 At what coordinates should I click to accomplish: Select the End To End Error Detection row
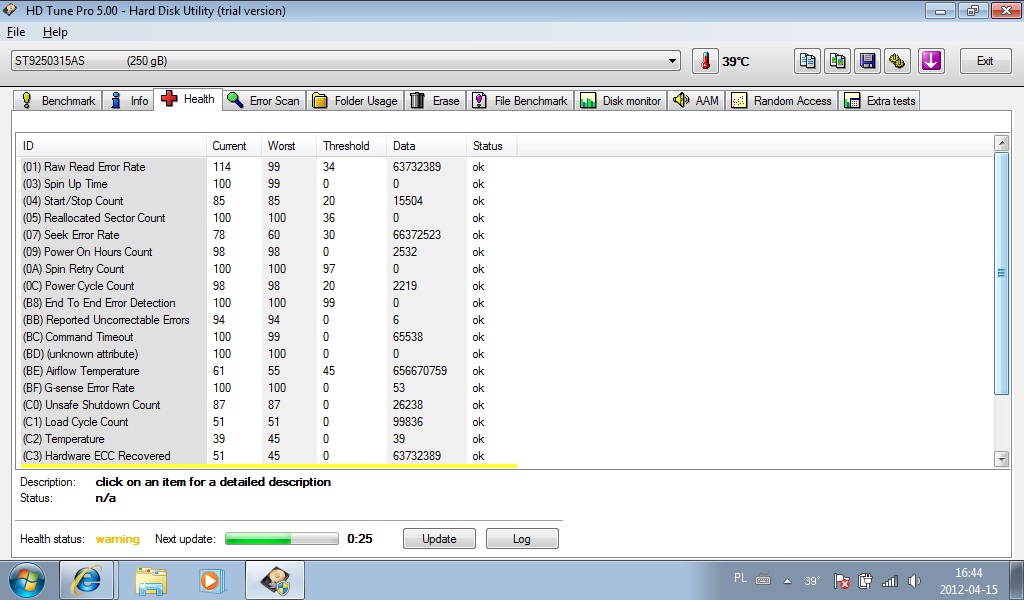tap(268, 303)
